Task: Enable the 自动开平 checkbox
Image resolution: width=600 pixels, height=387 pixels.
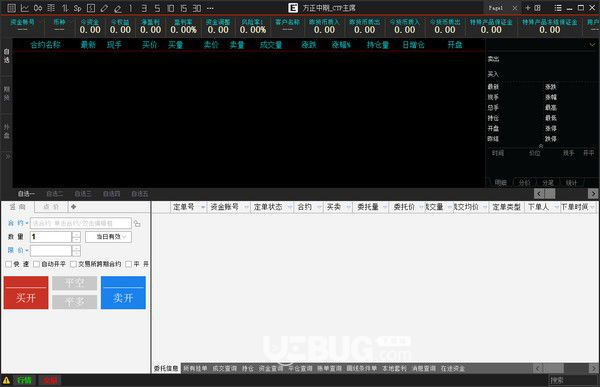Action: click(x=37, y=264)
